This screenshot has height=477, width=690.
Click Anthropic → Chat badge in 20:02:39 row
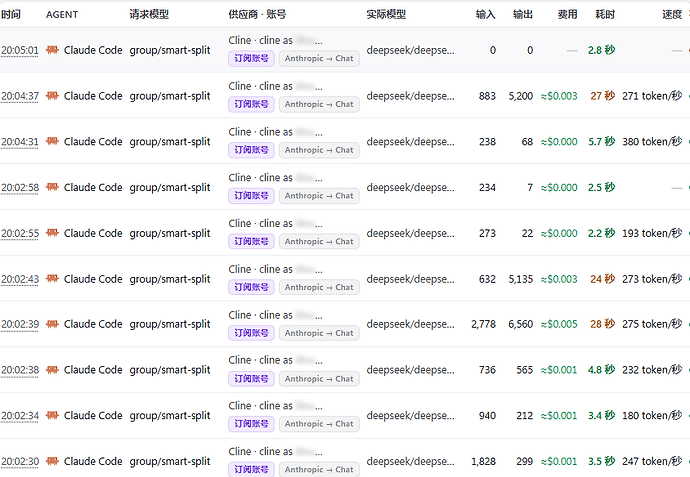pyautogui.click(x=319, y=333)
